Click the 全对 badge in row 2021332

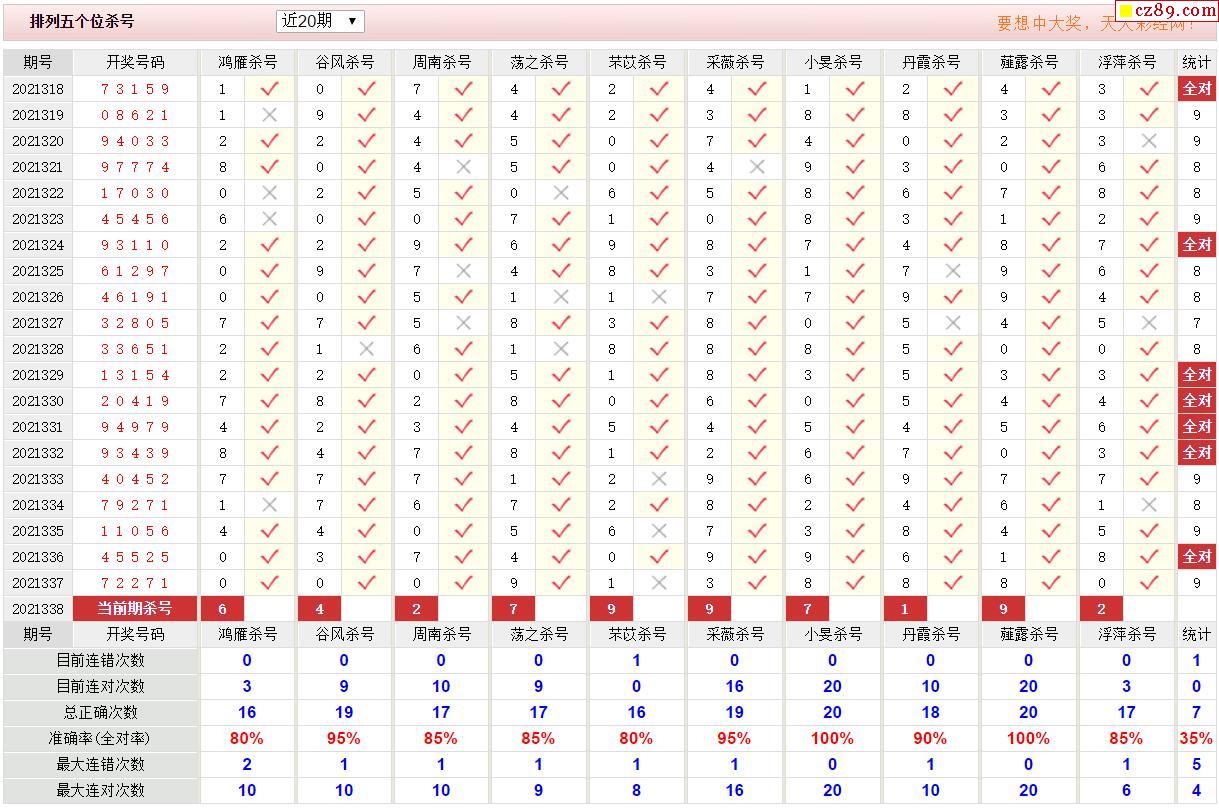1197,453
